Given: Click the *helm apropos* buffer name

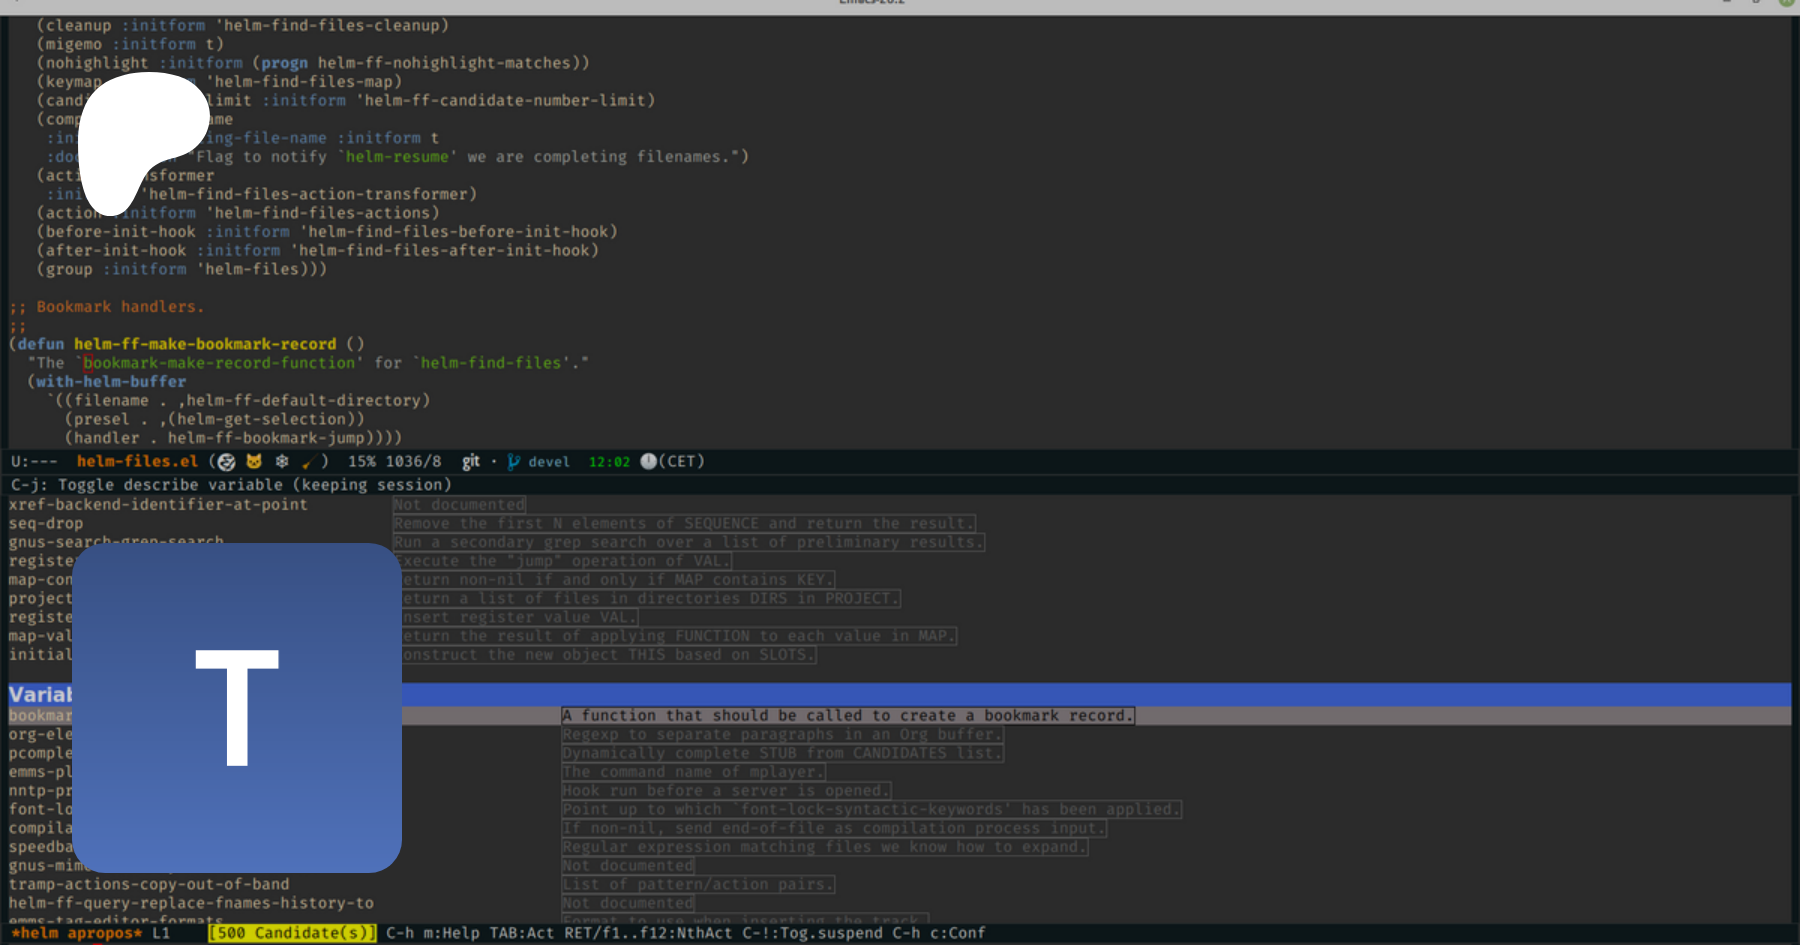Looking at the screenshot, I should click(x=77, y=933).
